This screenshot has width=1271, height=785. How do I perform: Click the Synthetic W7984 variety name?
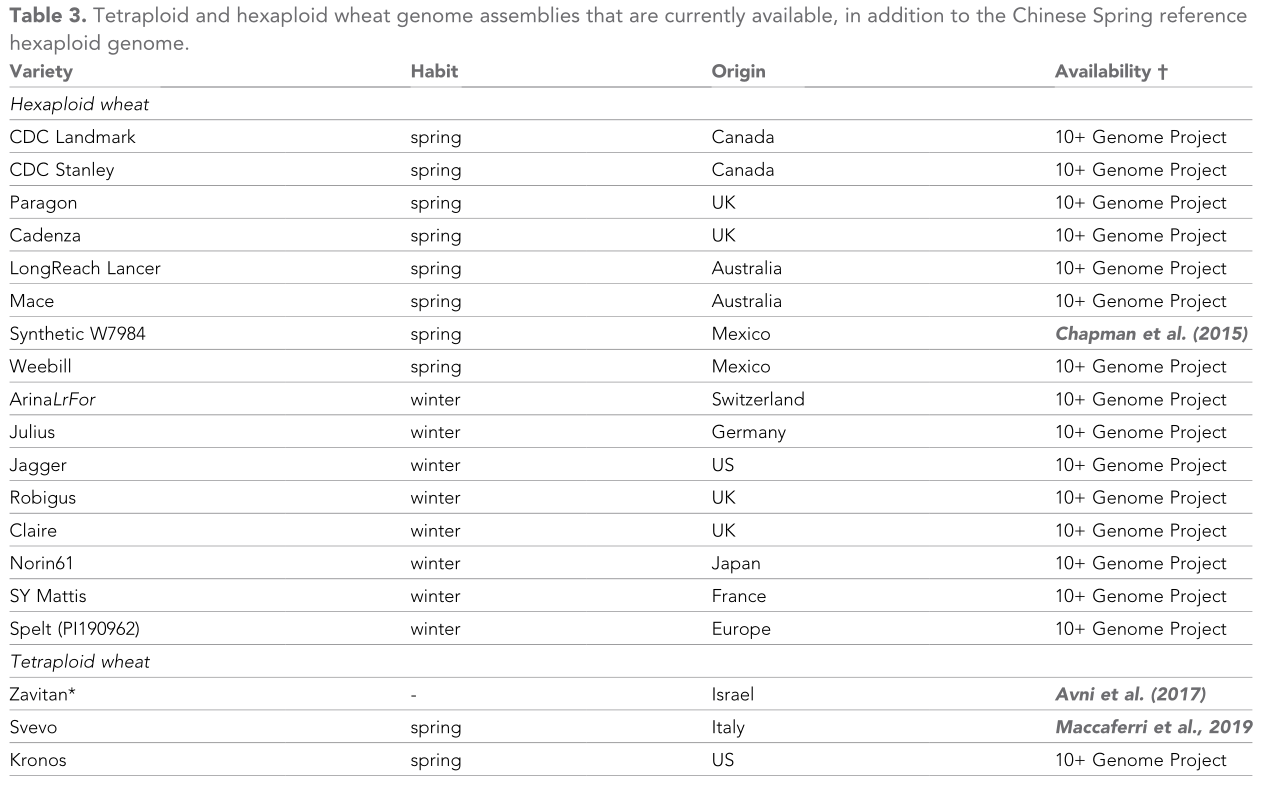[x=77, y=334]
